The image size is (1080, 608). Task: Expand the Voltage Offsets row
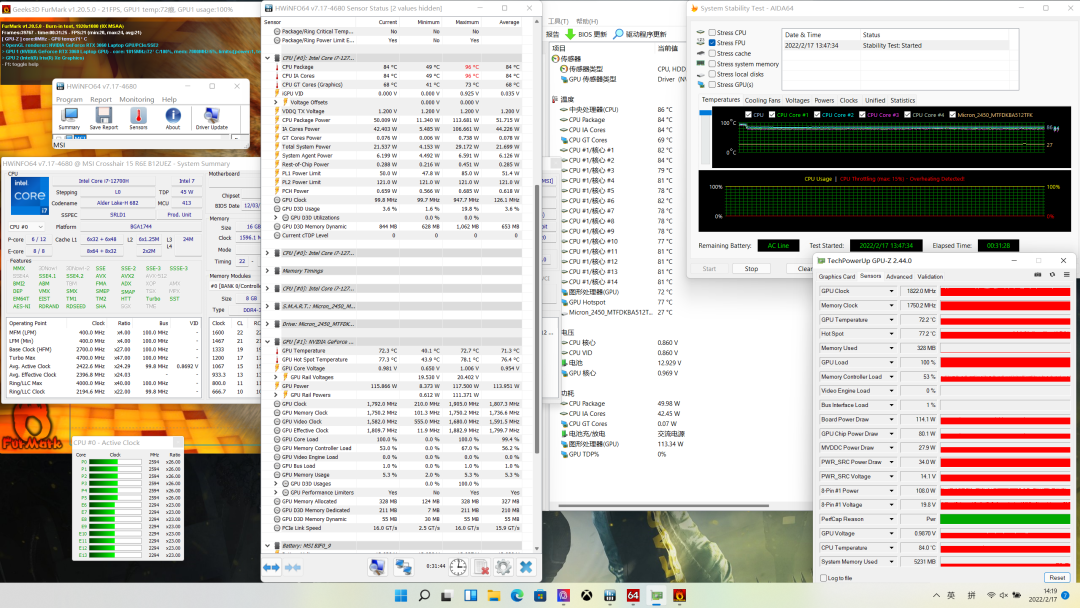click(277, 102)
